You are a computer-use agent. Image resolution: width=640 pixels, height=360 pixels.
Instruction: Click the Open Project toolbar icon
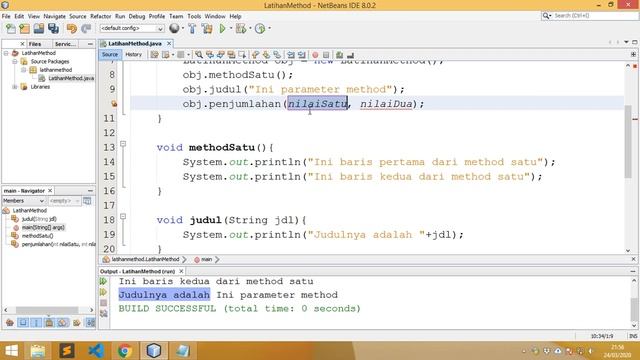coord(39,29)
